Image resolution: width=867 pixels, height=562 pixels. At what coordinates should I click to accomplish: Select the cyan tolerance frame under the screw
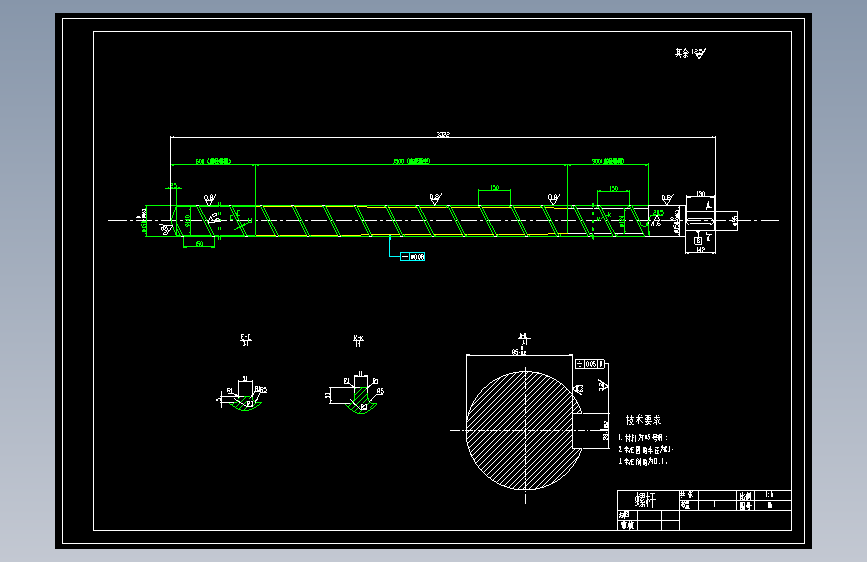(x=412, y=257)
